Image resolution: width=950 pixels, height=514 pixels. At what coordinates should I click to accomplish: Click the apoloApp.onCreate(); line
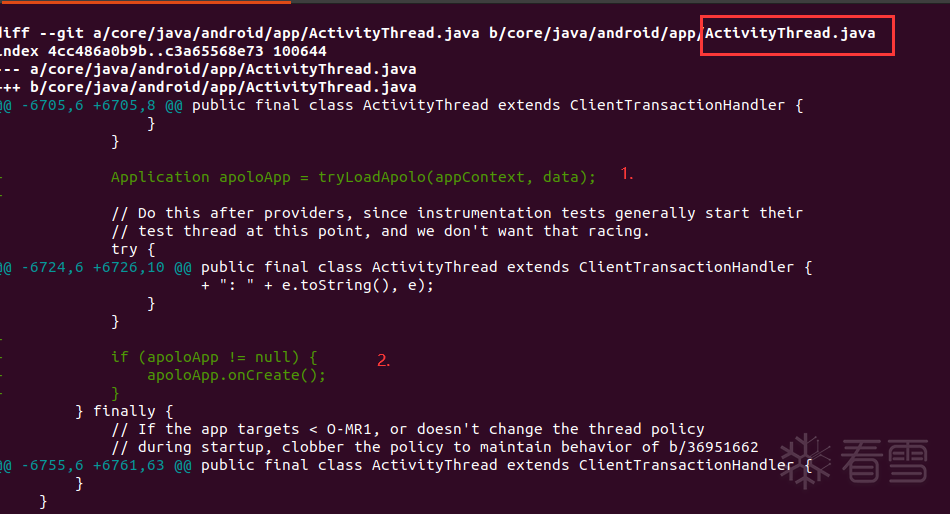(x=236, y=375)
